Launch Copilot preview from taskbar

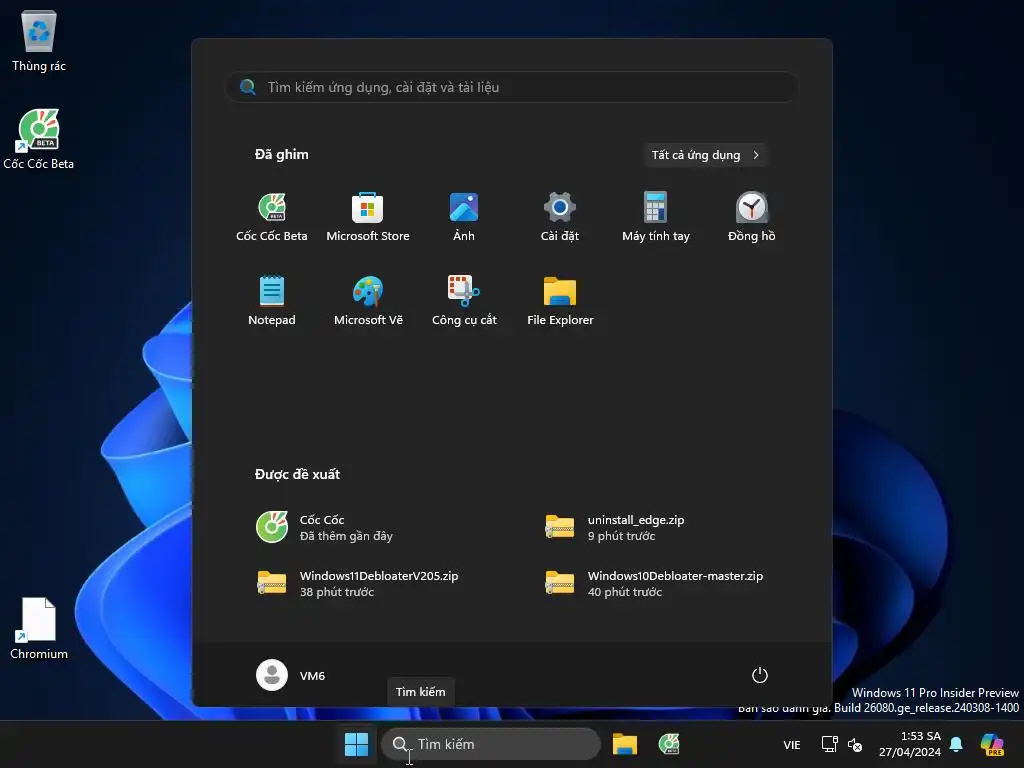pos(992,744)
